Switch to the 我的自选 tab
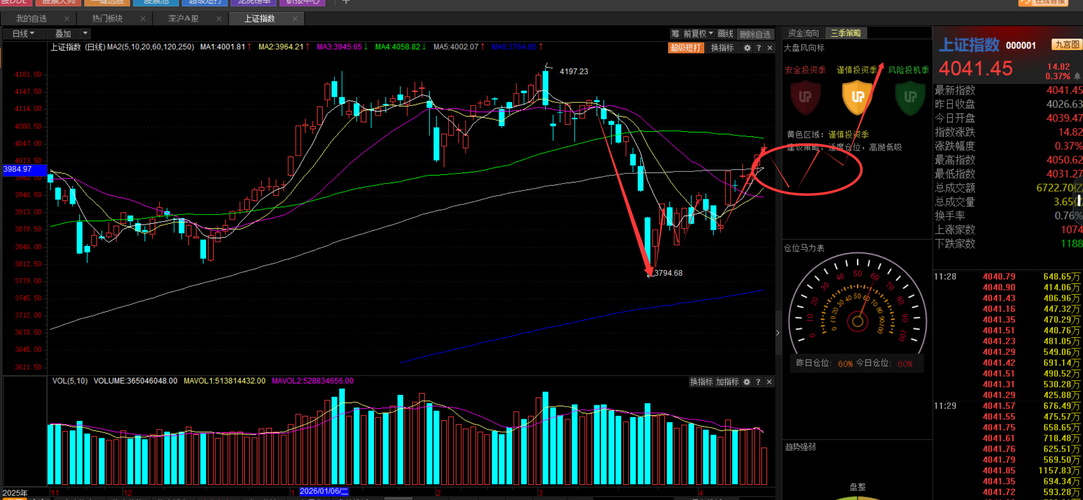This screenshot has width=1083, height=500. click(32, 19)
